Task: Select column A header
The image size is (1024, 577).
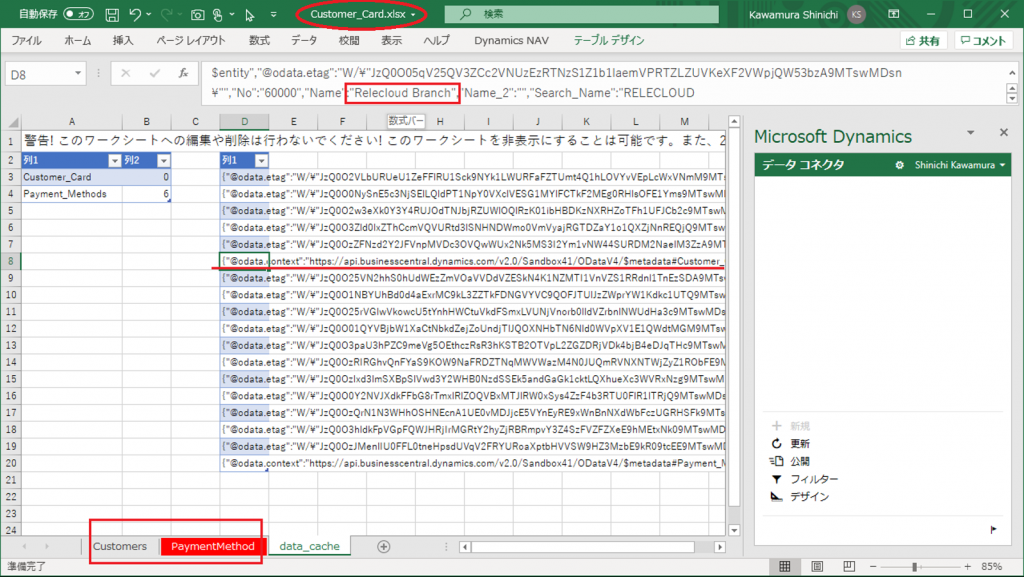Action: pyautogui.click(x=72, y=121)
